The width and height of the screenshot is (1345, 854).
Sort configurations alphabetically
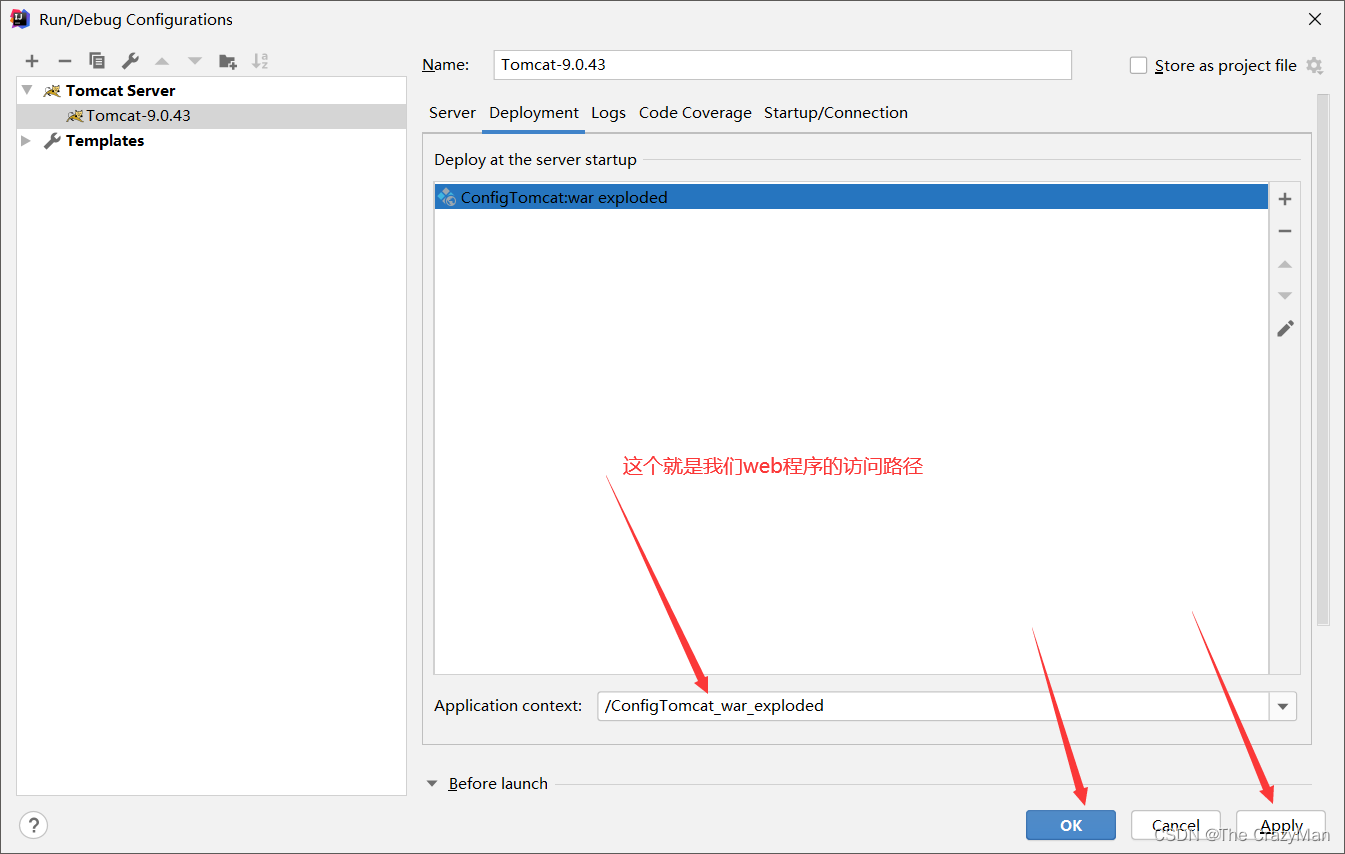260,61
